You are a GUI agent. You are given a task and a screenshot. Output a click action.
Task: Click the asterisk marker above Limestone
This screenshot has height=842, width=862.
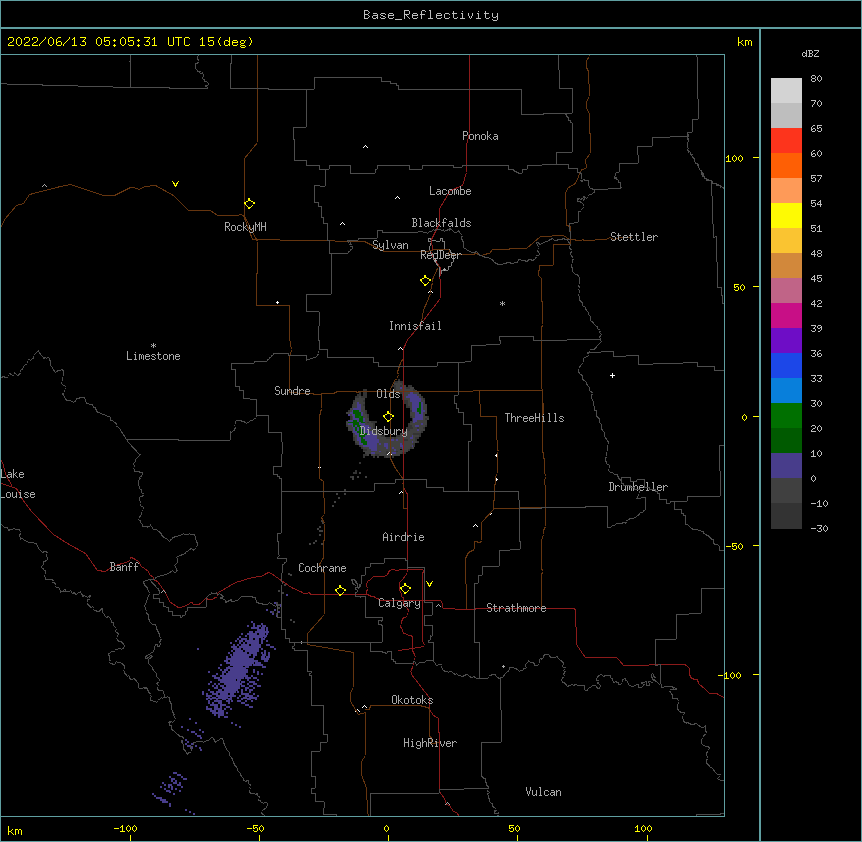(x=153, y=346)
